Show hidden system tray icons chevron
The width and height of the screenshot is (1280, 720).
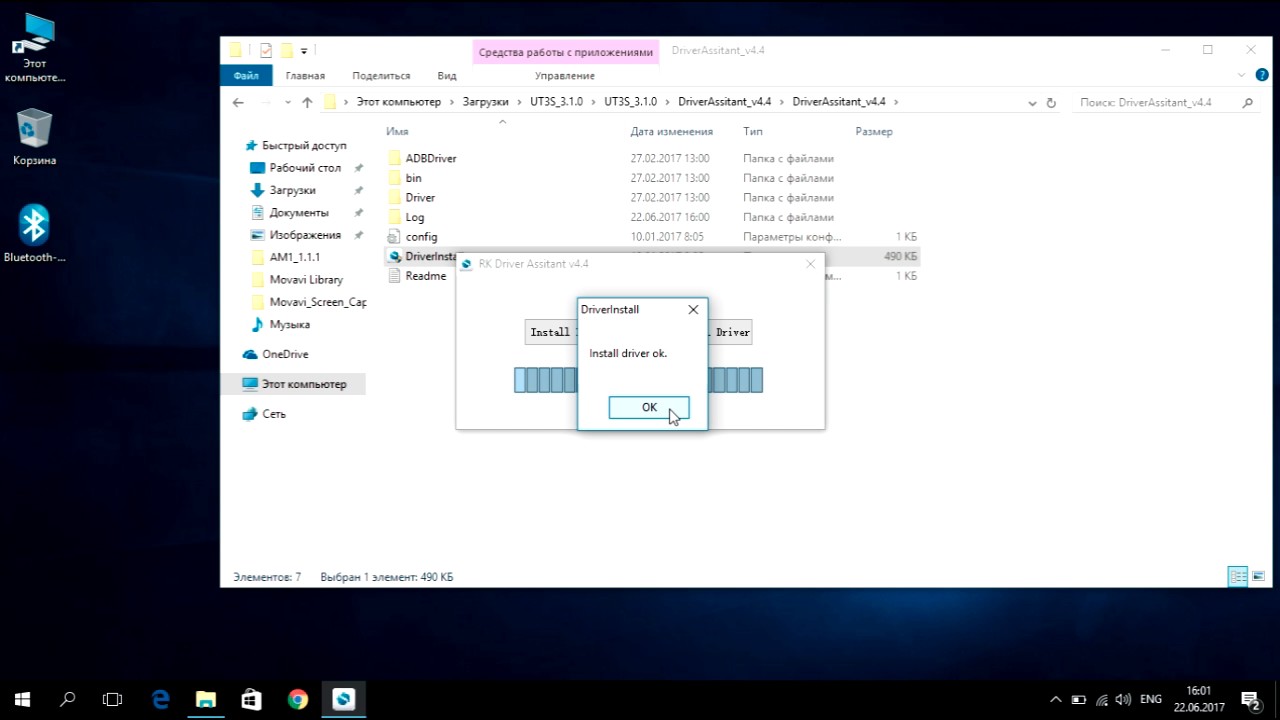1055,699
